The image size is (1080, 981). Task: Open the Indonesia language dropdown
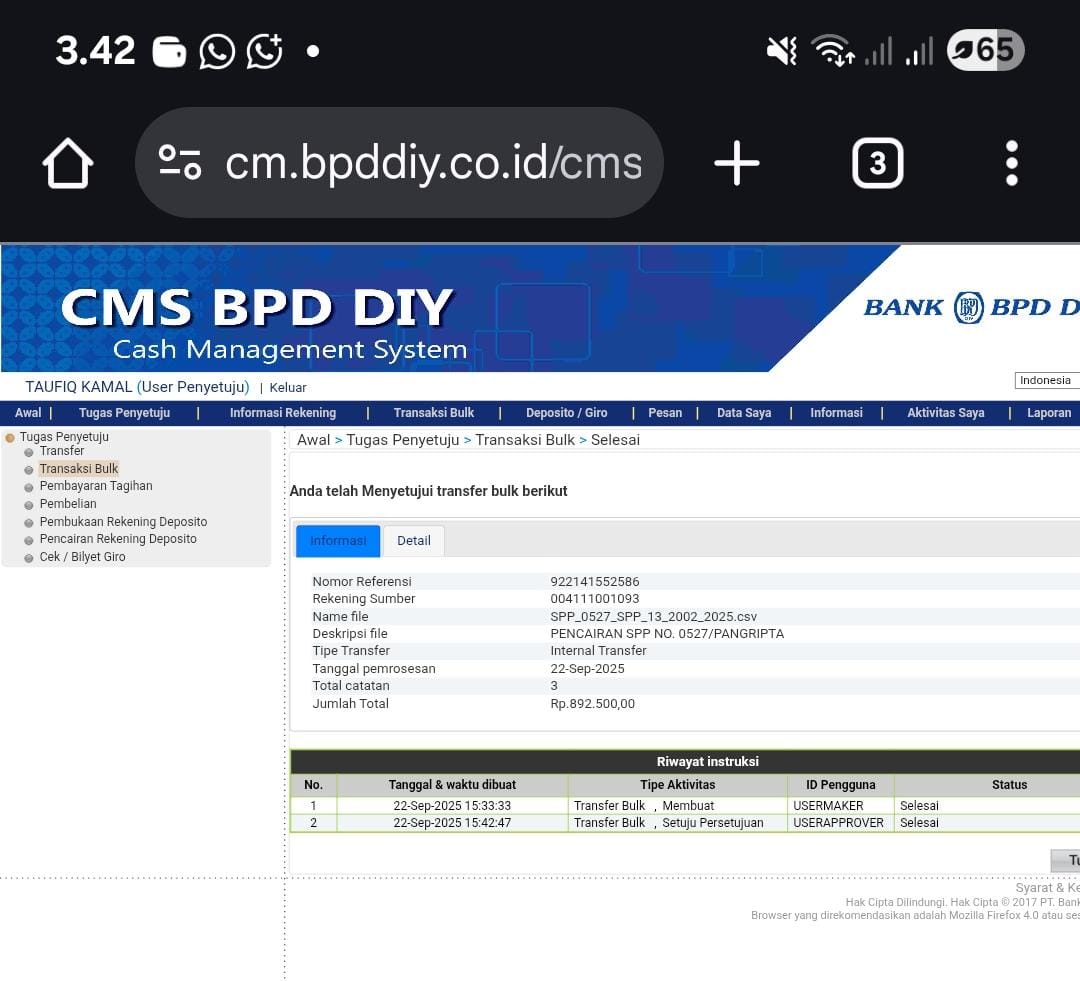(1047, 380)
